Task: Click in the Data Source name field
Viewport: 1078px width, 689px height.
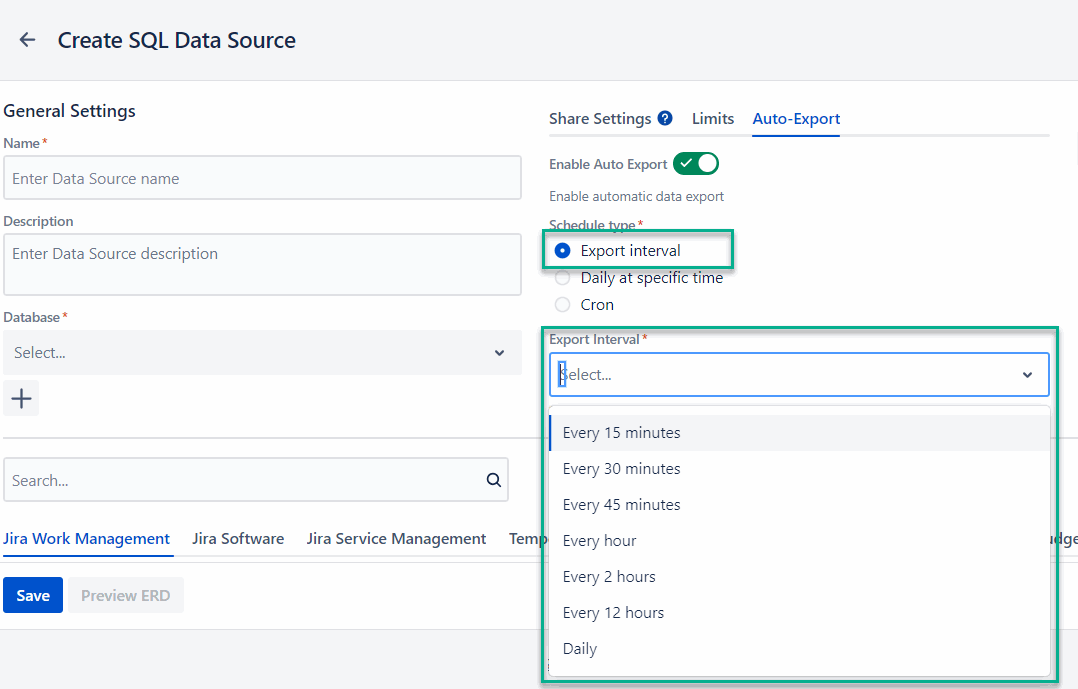Action: [x=262, y=178]
